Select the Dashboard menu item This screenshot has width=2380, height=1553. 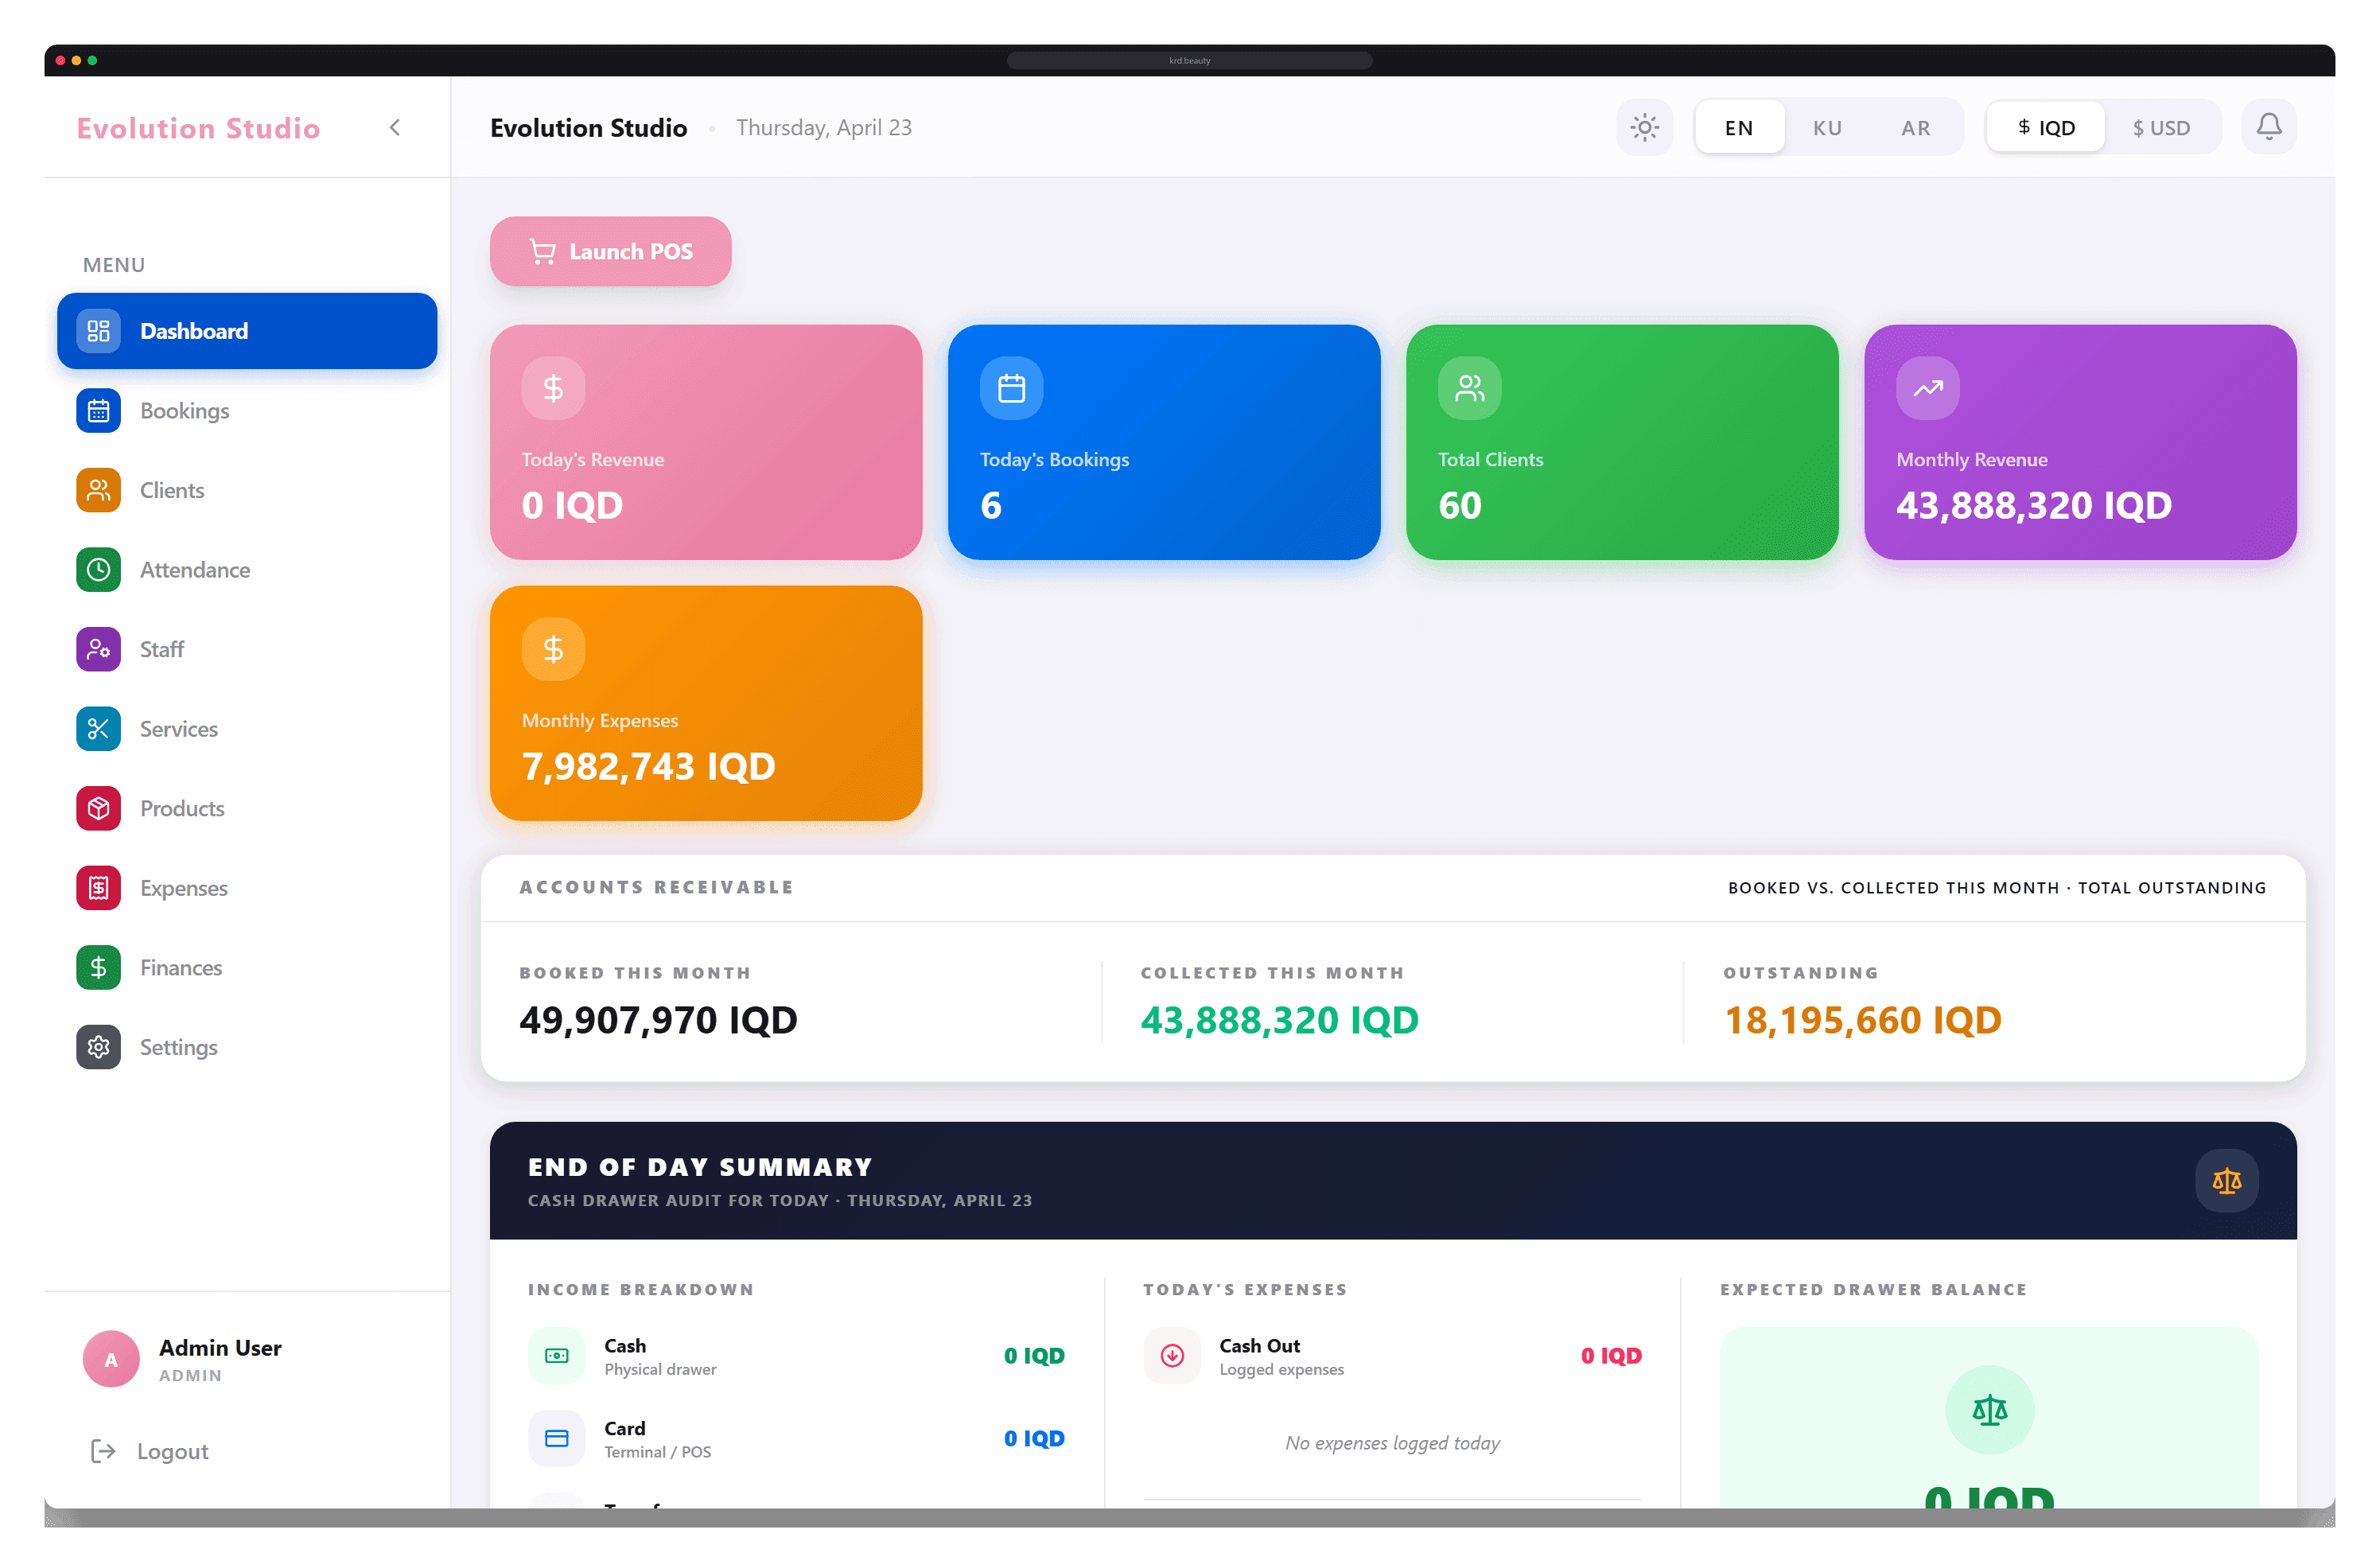coord(246,331)
